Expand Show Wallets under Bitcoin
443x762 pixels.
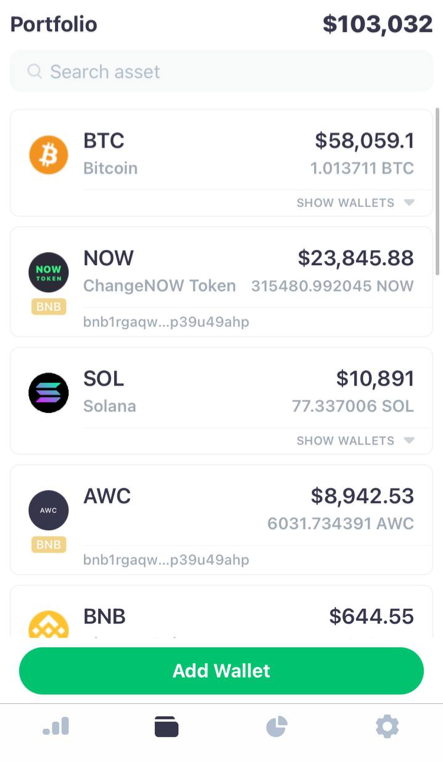355,203
